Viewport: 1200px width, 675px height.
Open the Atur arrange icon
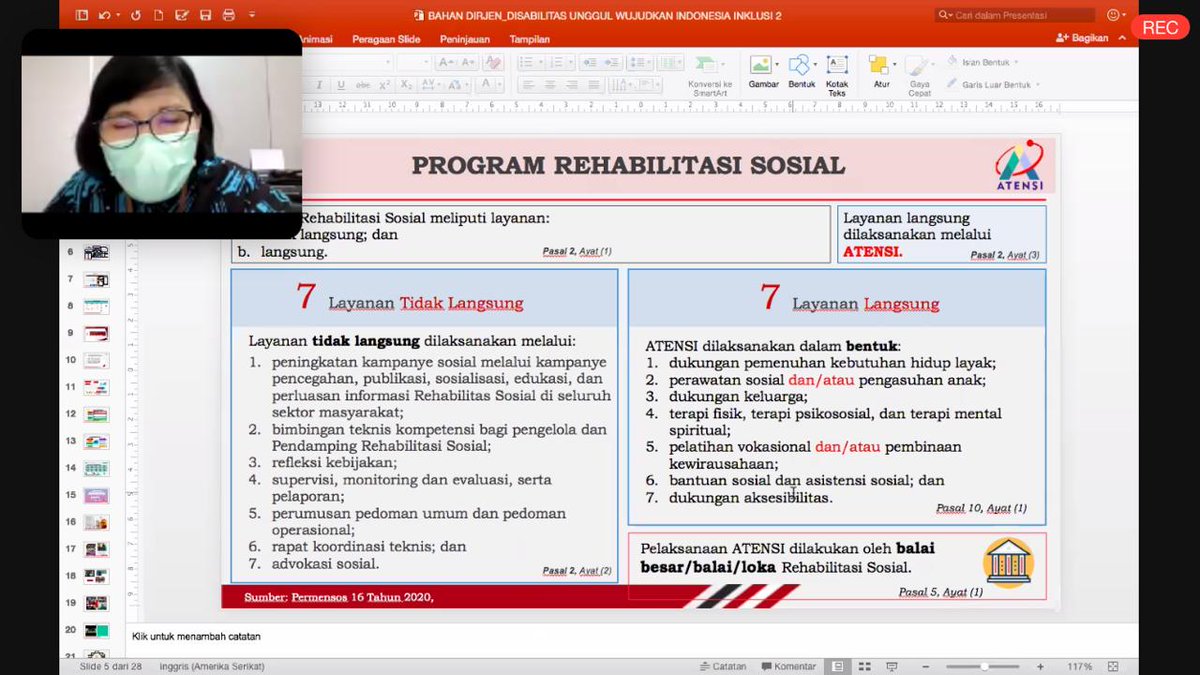pos(879,65)
